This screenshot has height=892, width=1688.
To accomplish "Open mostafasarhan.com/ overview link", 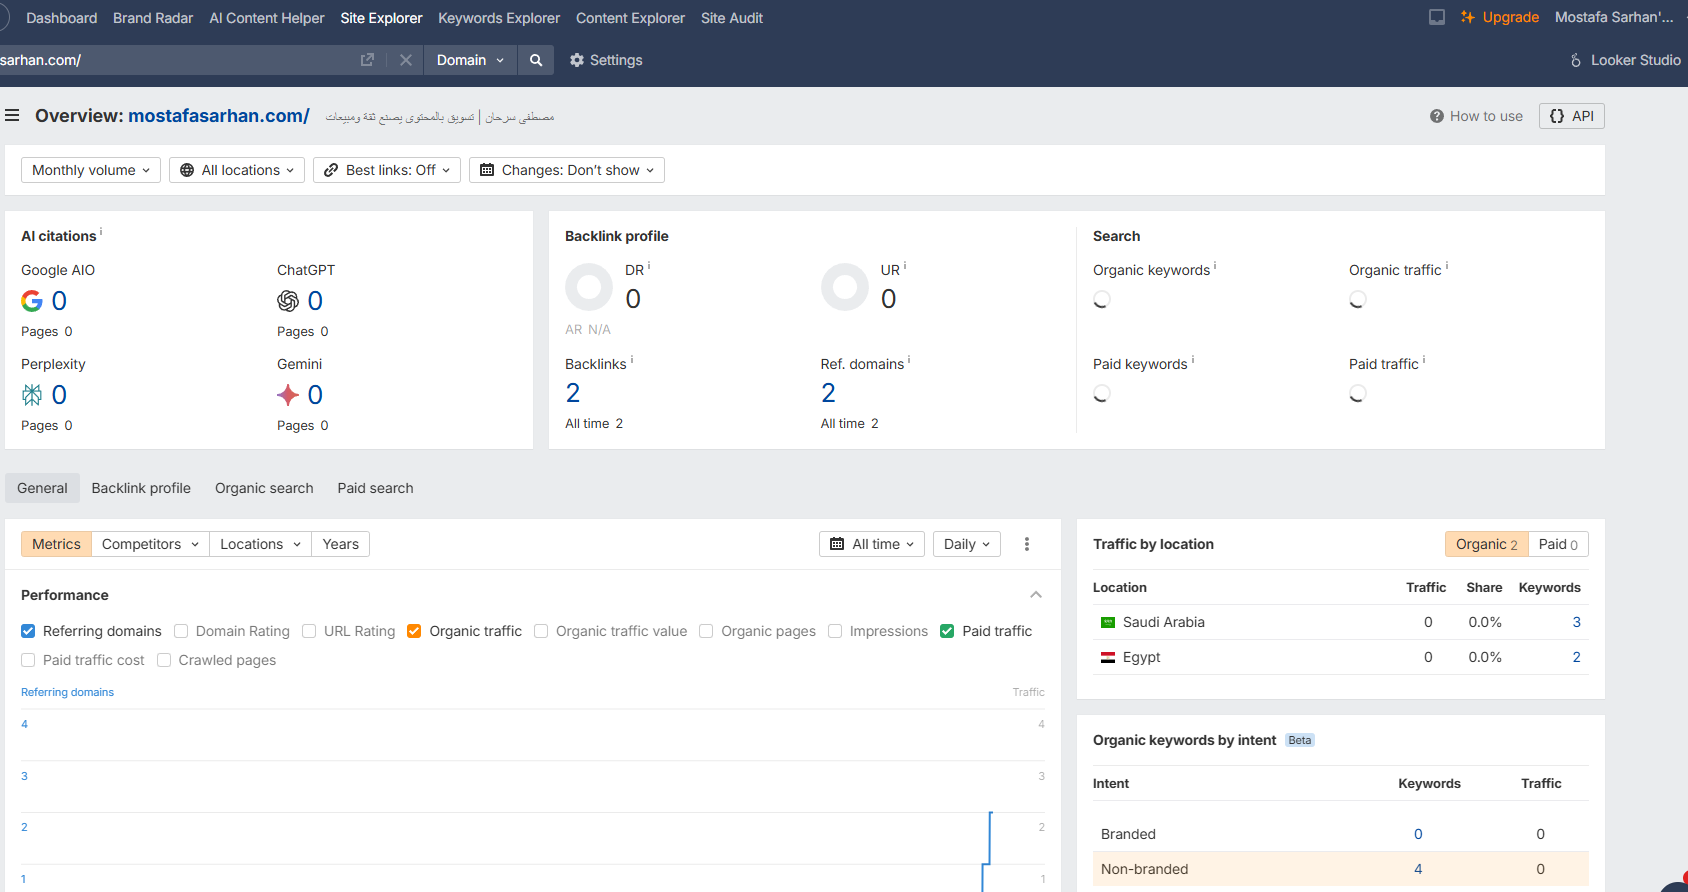I will tap(219, 116).
